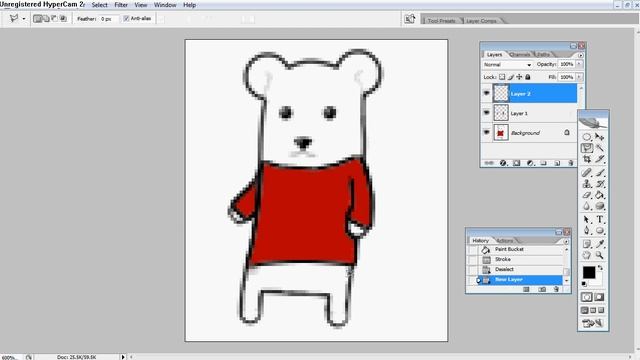
Task: Open the Fill slider arrow
Action: tap(579, 77)
